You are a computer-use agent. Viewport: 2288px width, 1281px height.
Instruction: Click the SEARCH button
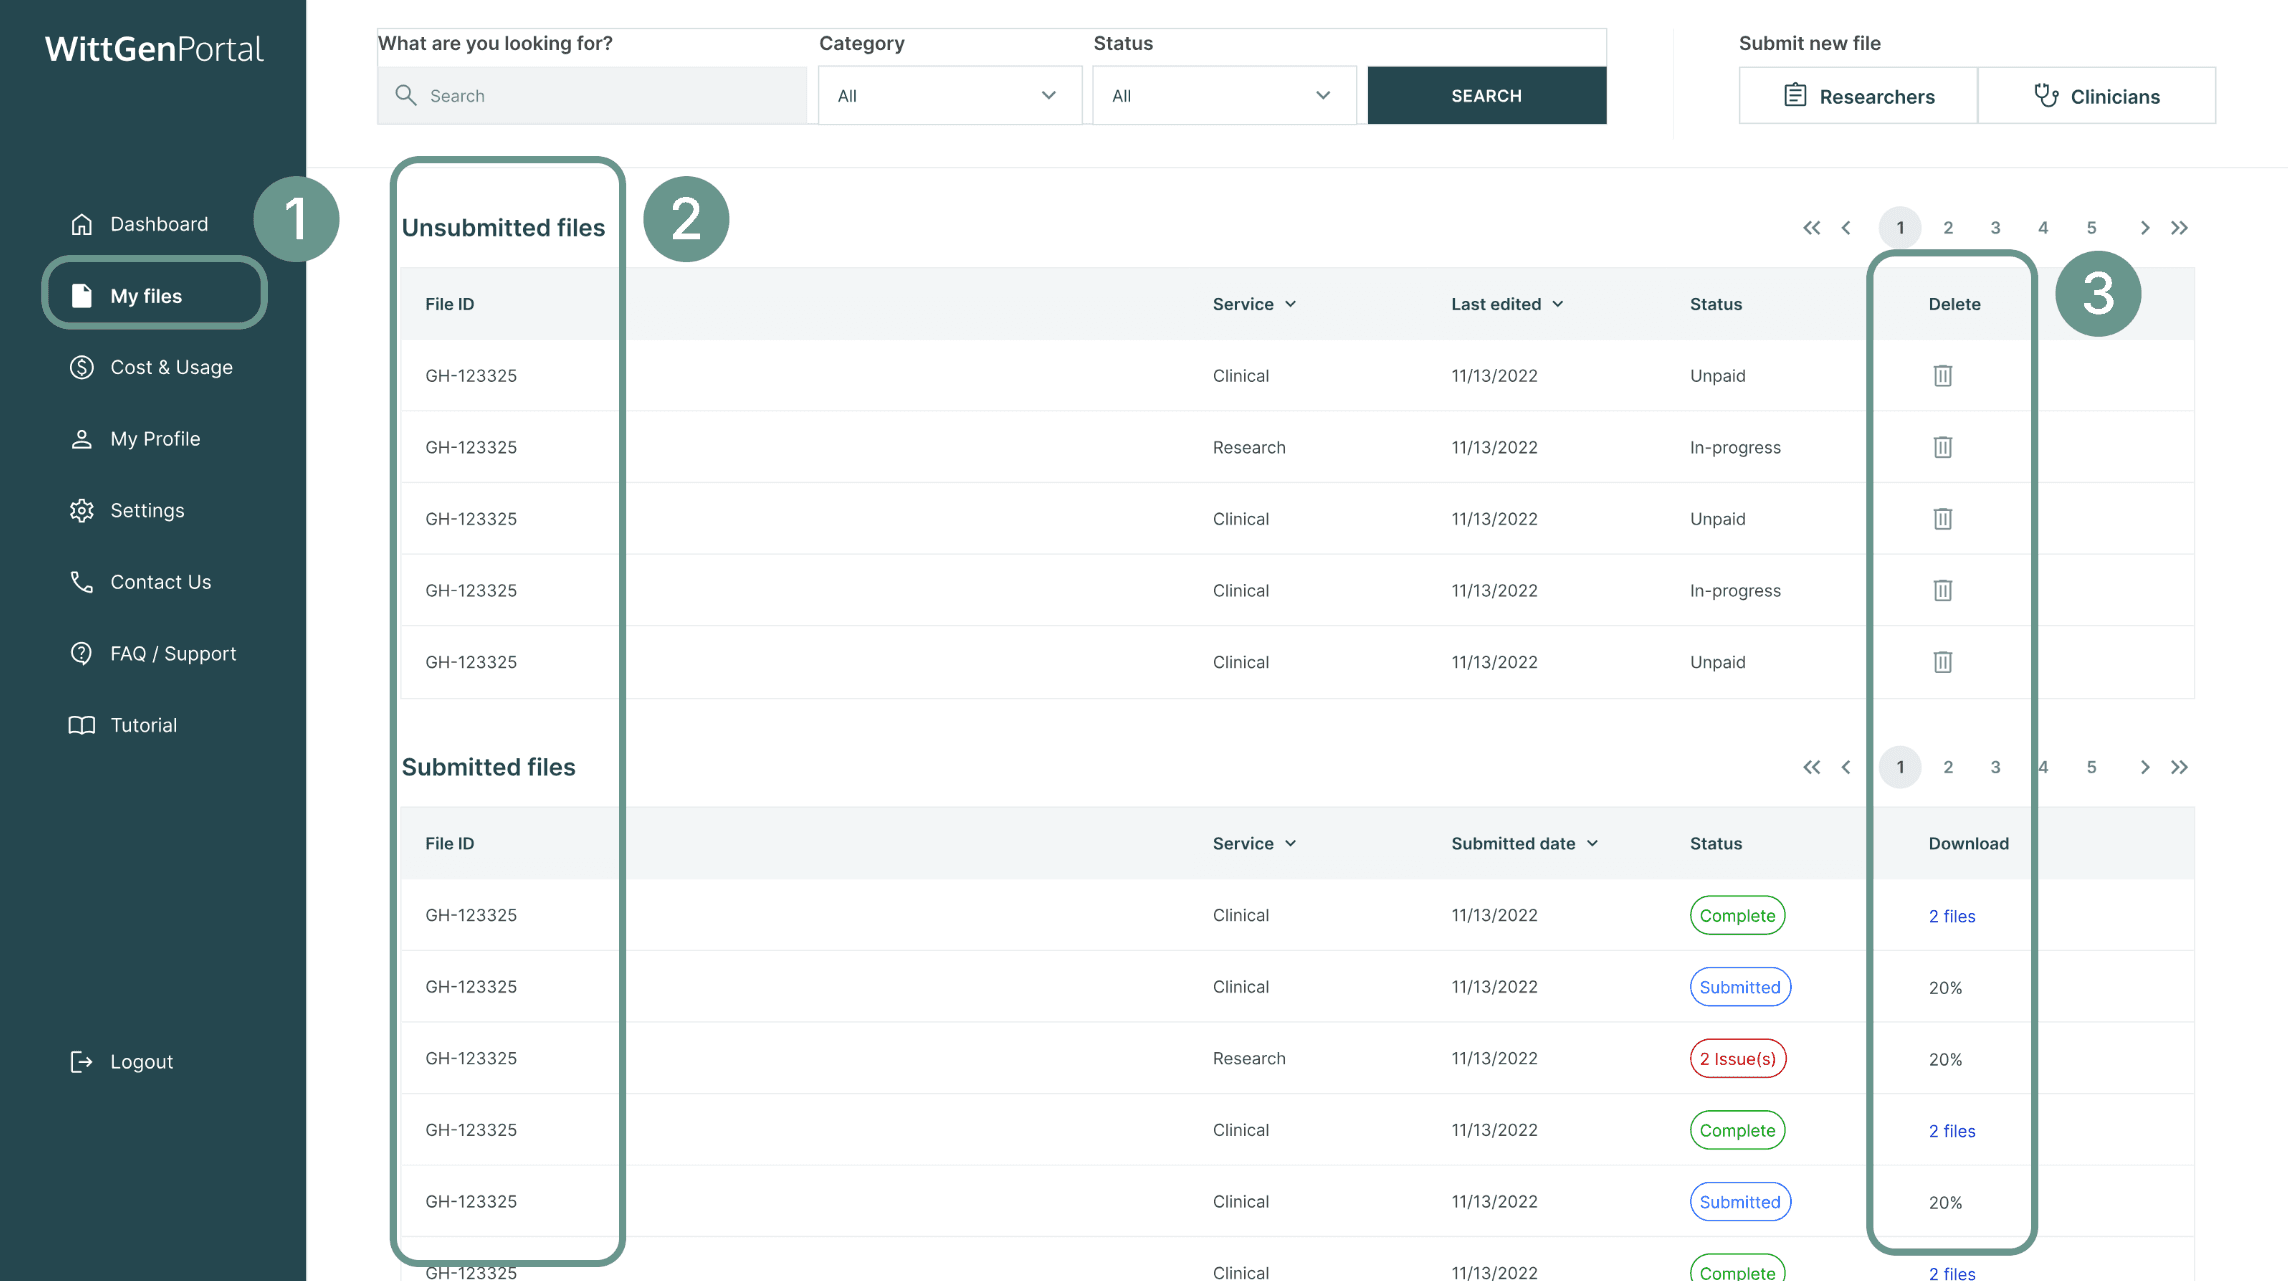[1486, 96]
